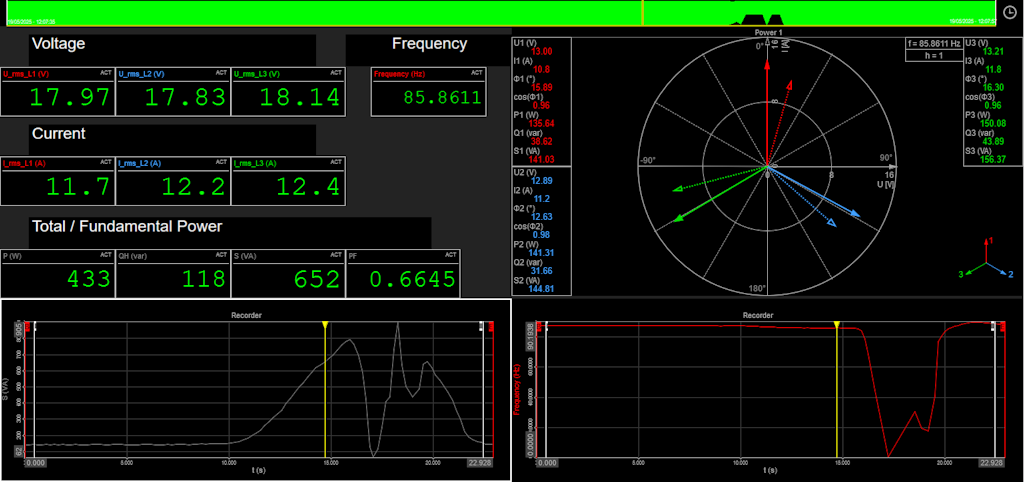Viewport: 1024px width, 482px height.
Task: Click the 62 lower scale value on S recorder
Action: 18,451
